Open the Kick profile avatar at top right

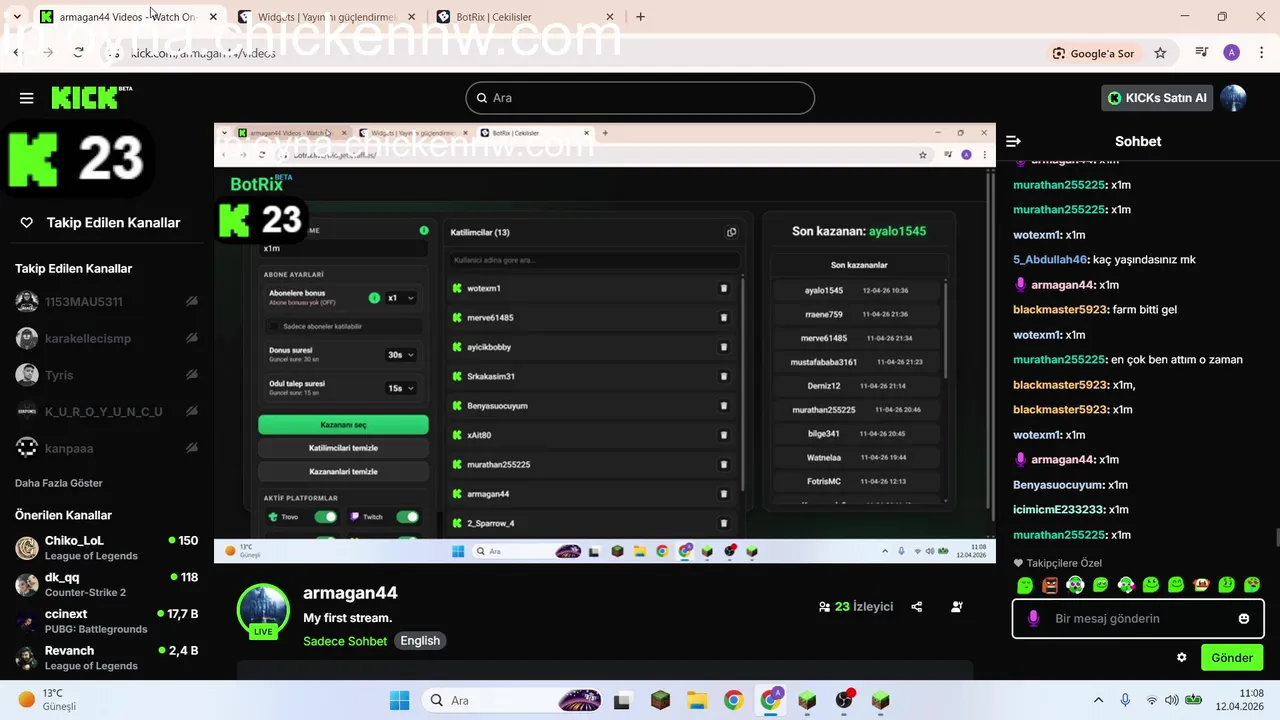(x=1233, y=98)
